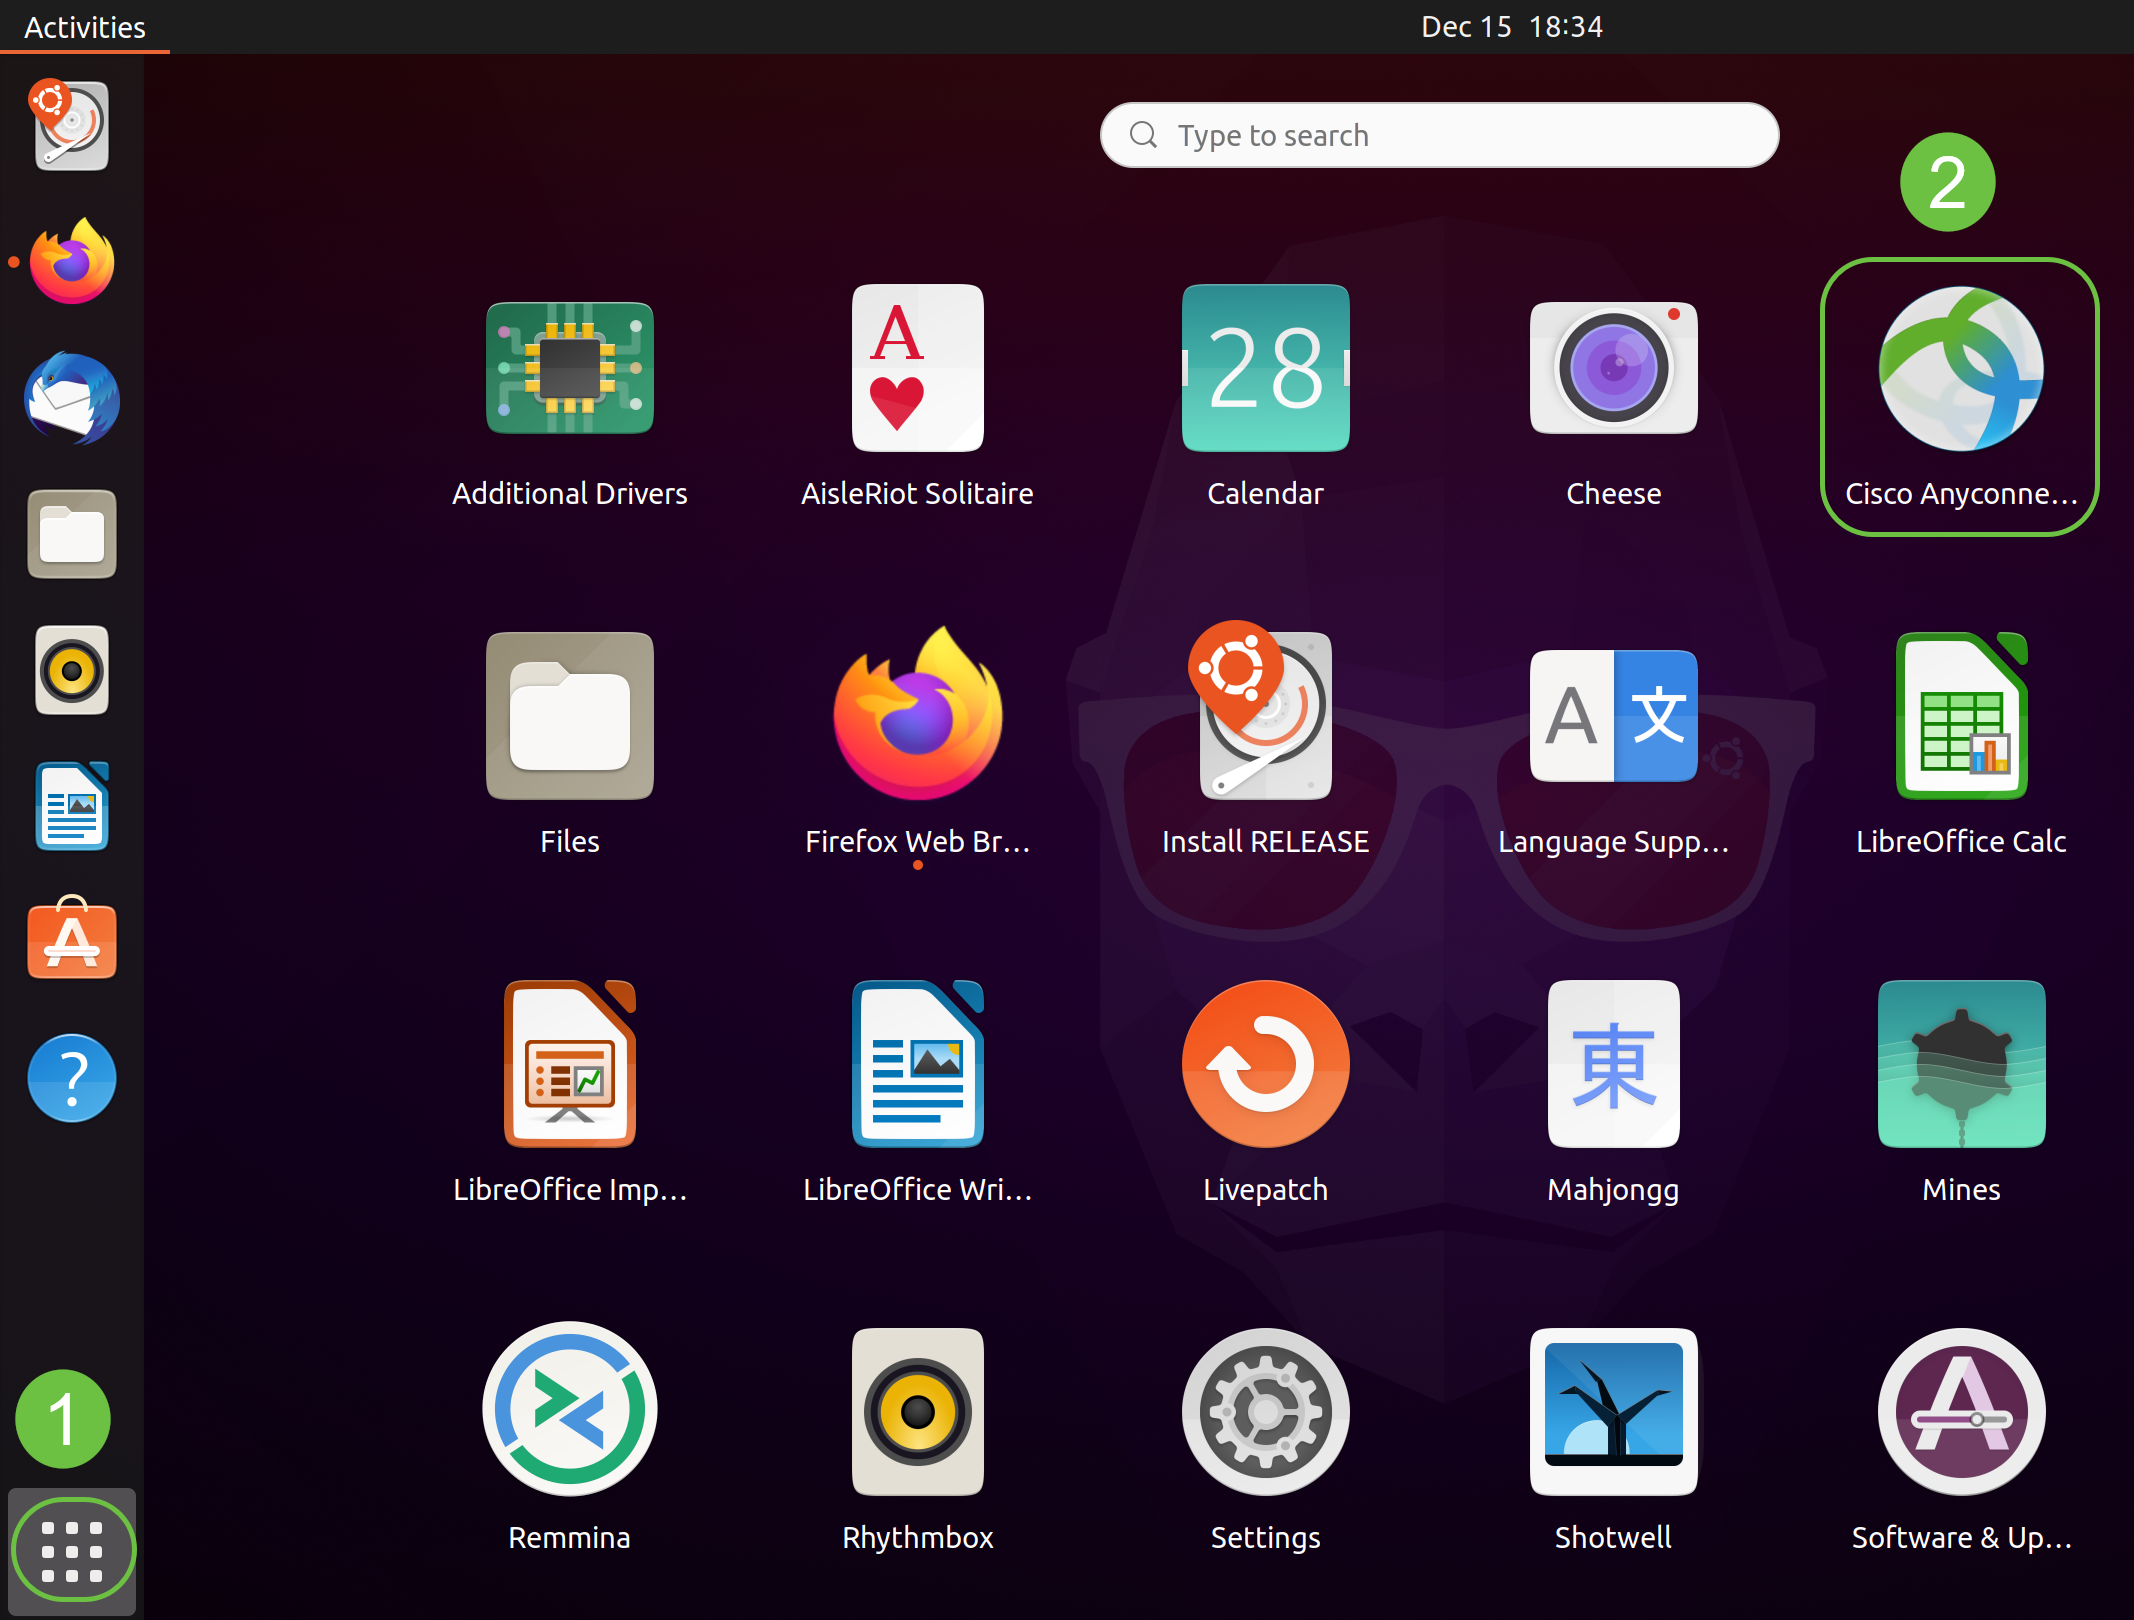2134x1620 pixels.
Task: Click the Activities menu item
Action: coord(85,26)
